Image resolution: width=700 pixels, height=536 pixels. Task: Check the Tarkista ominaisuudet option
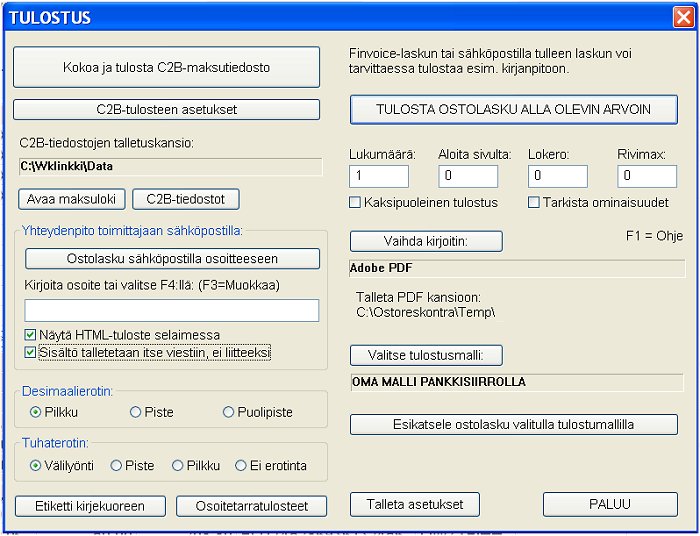tap(534, 203)
